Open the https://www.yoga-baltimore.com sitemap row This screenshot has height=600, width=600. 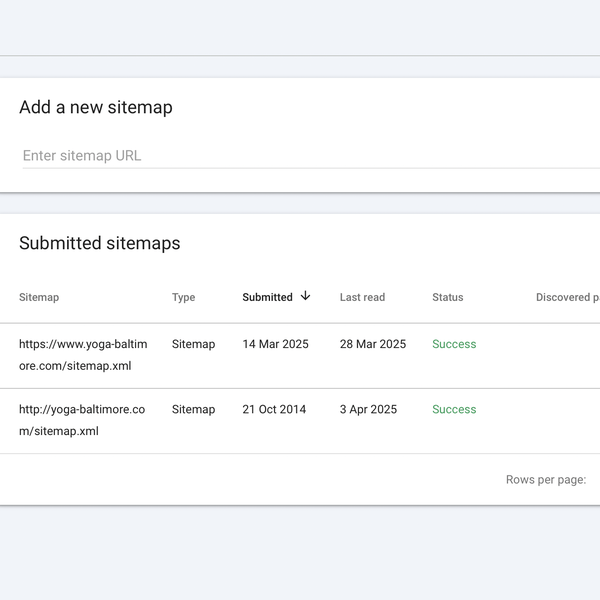tap(83, 355)
